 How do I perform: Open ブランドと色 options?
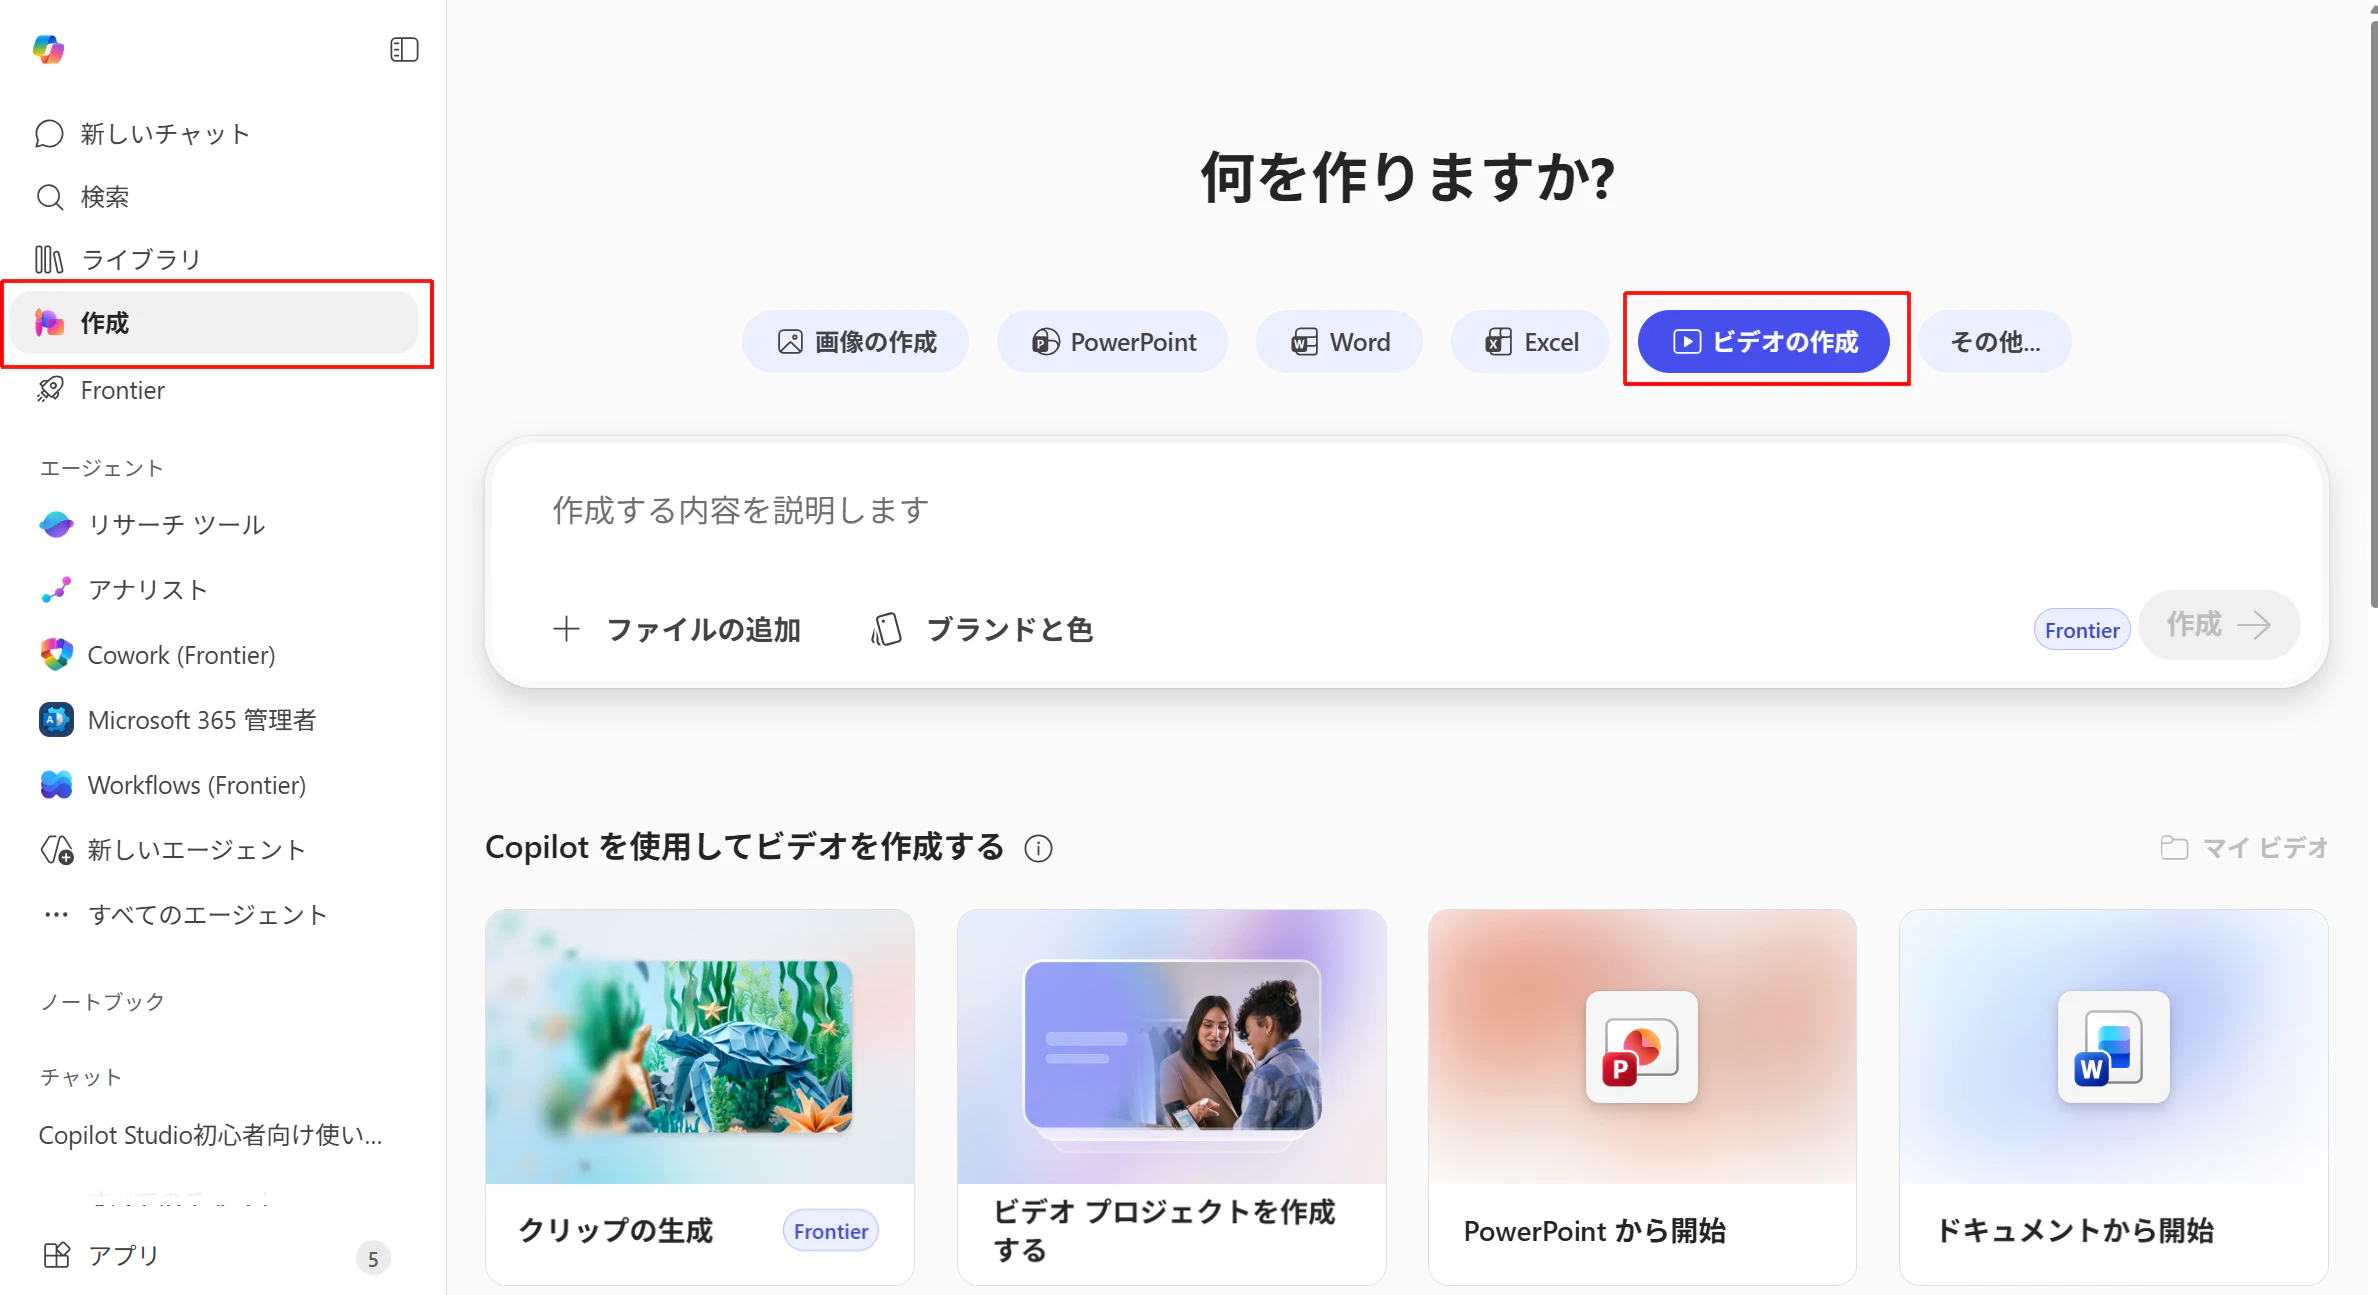pyautogui.click(x=982, y=629)
